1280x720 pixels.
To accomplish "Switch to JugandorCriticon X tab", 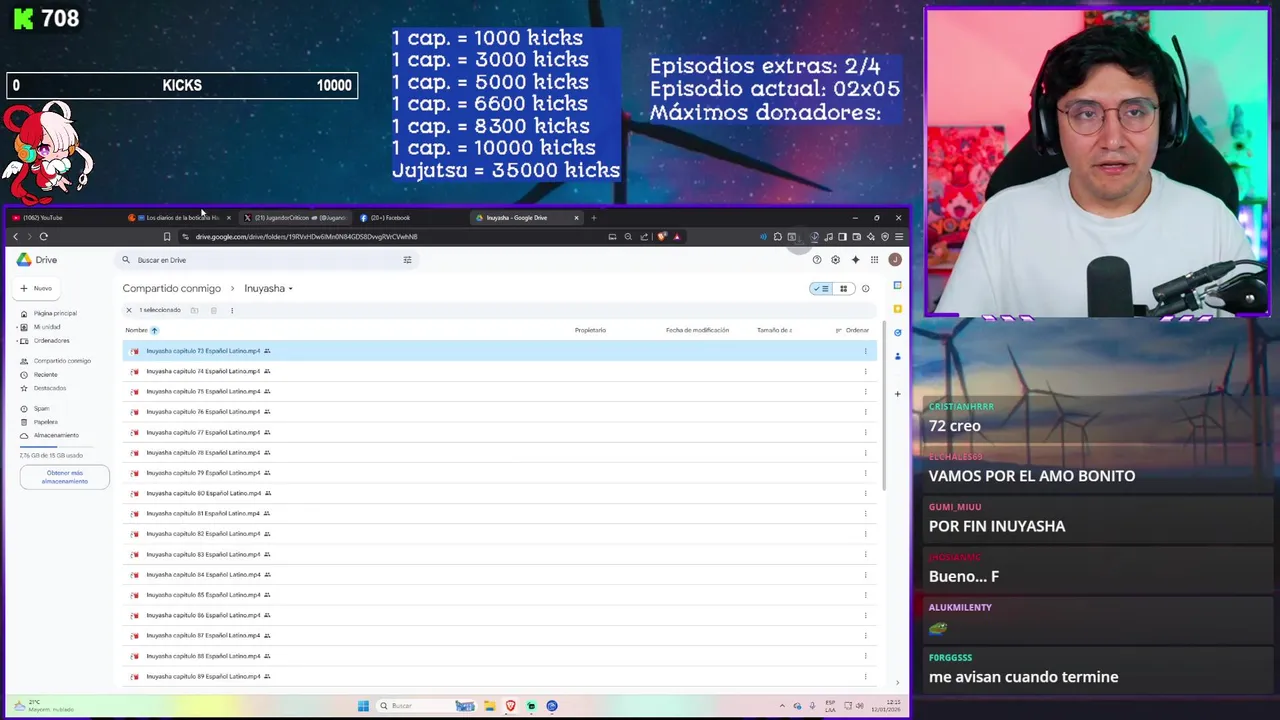I will pyautogui.click(x=296, y=217).
